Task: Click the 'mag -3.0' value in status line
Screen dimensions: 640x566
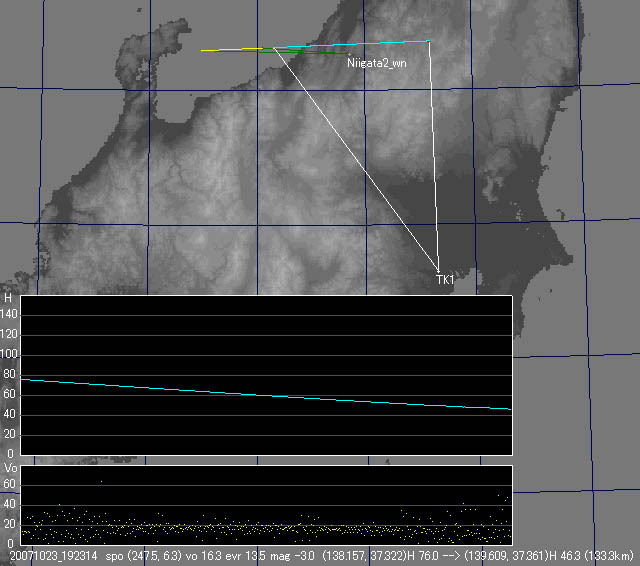Action: (x=291, y=556)
